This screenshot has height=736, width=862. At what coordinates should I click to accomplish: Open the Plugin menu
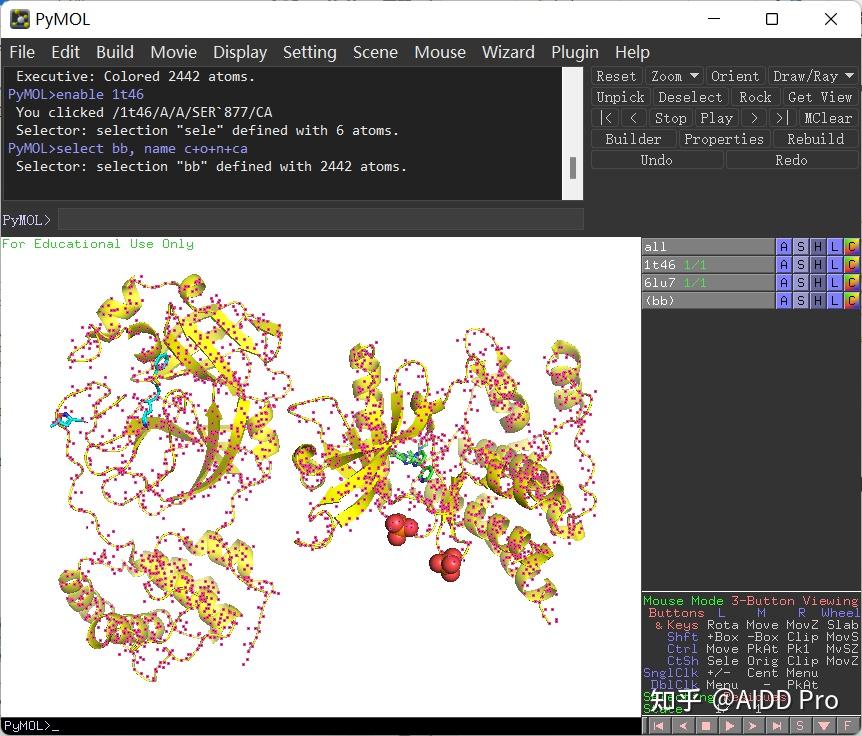click(x=574, y=52)
